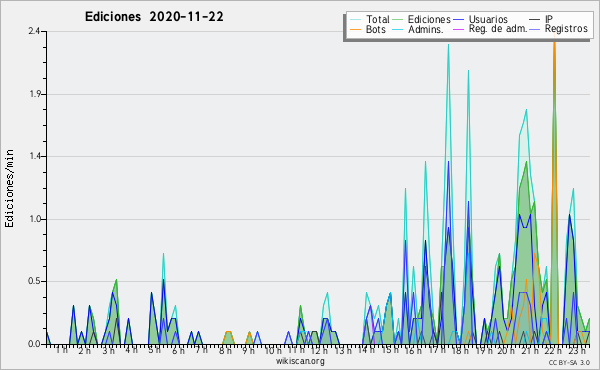Click the 14 h x-axis label

[366, 350]
